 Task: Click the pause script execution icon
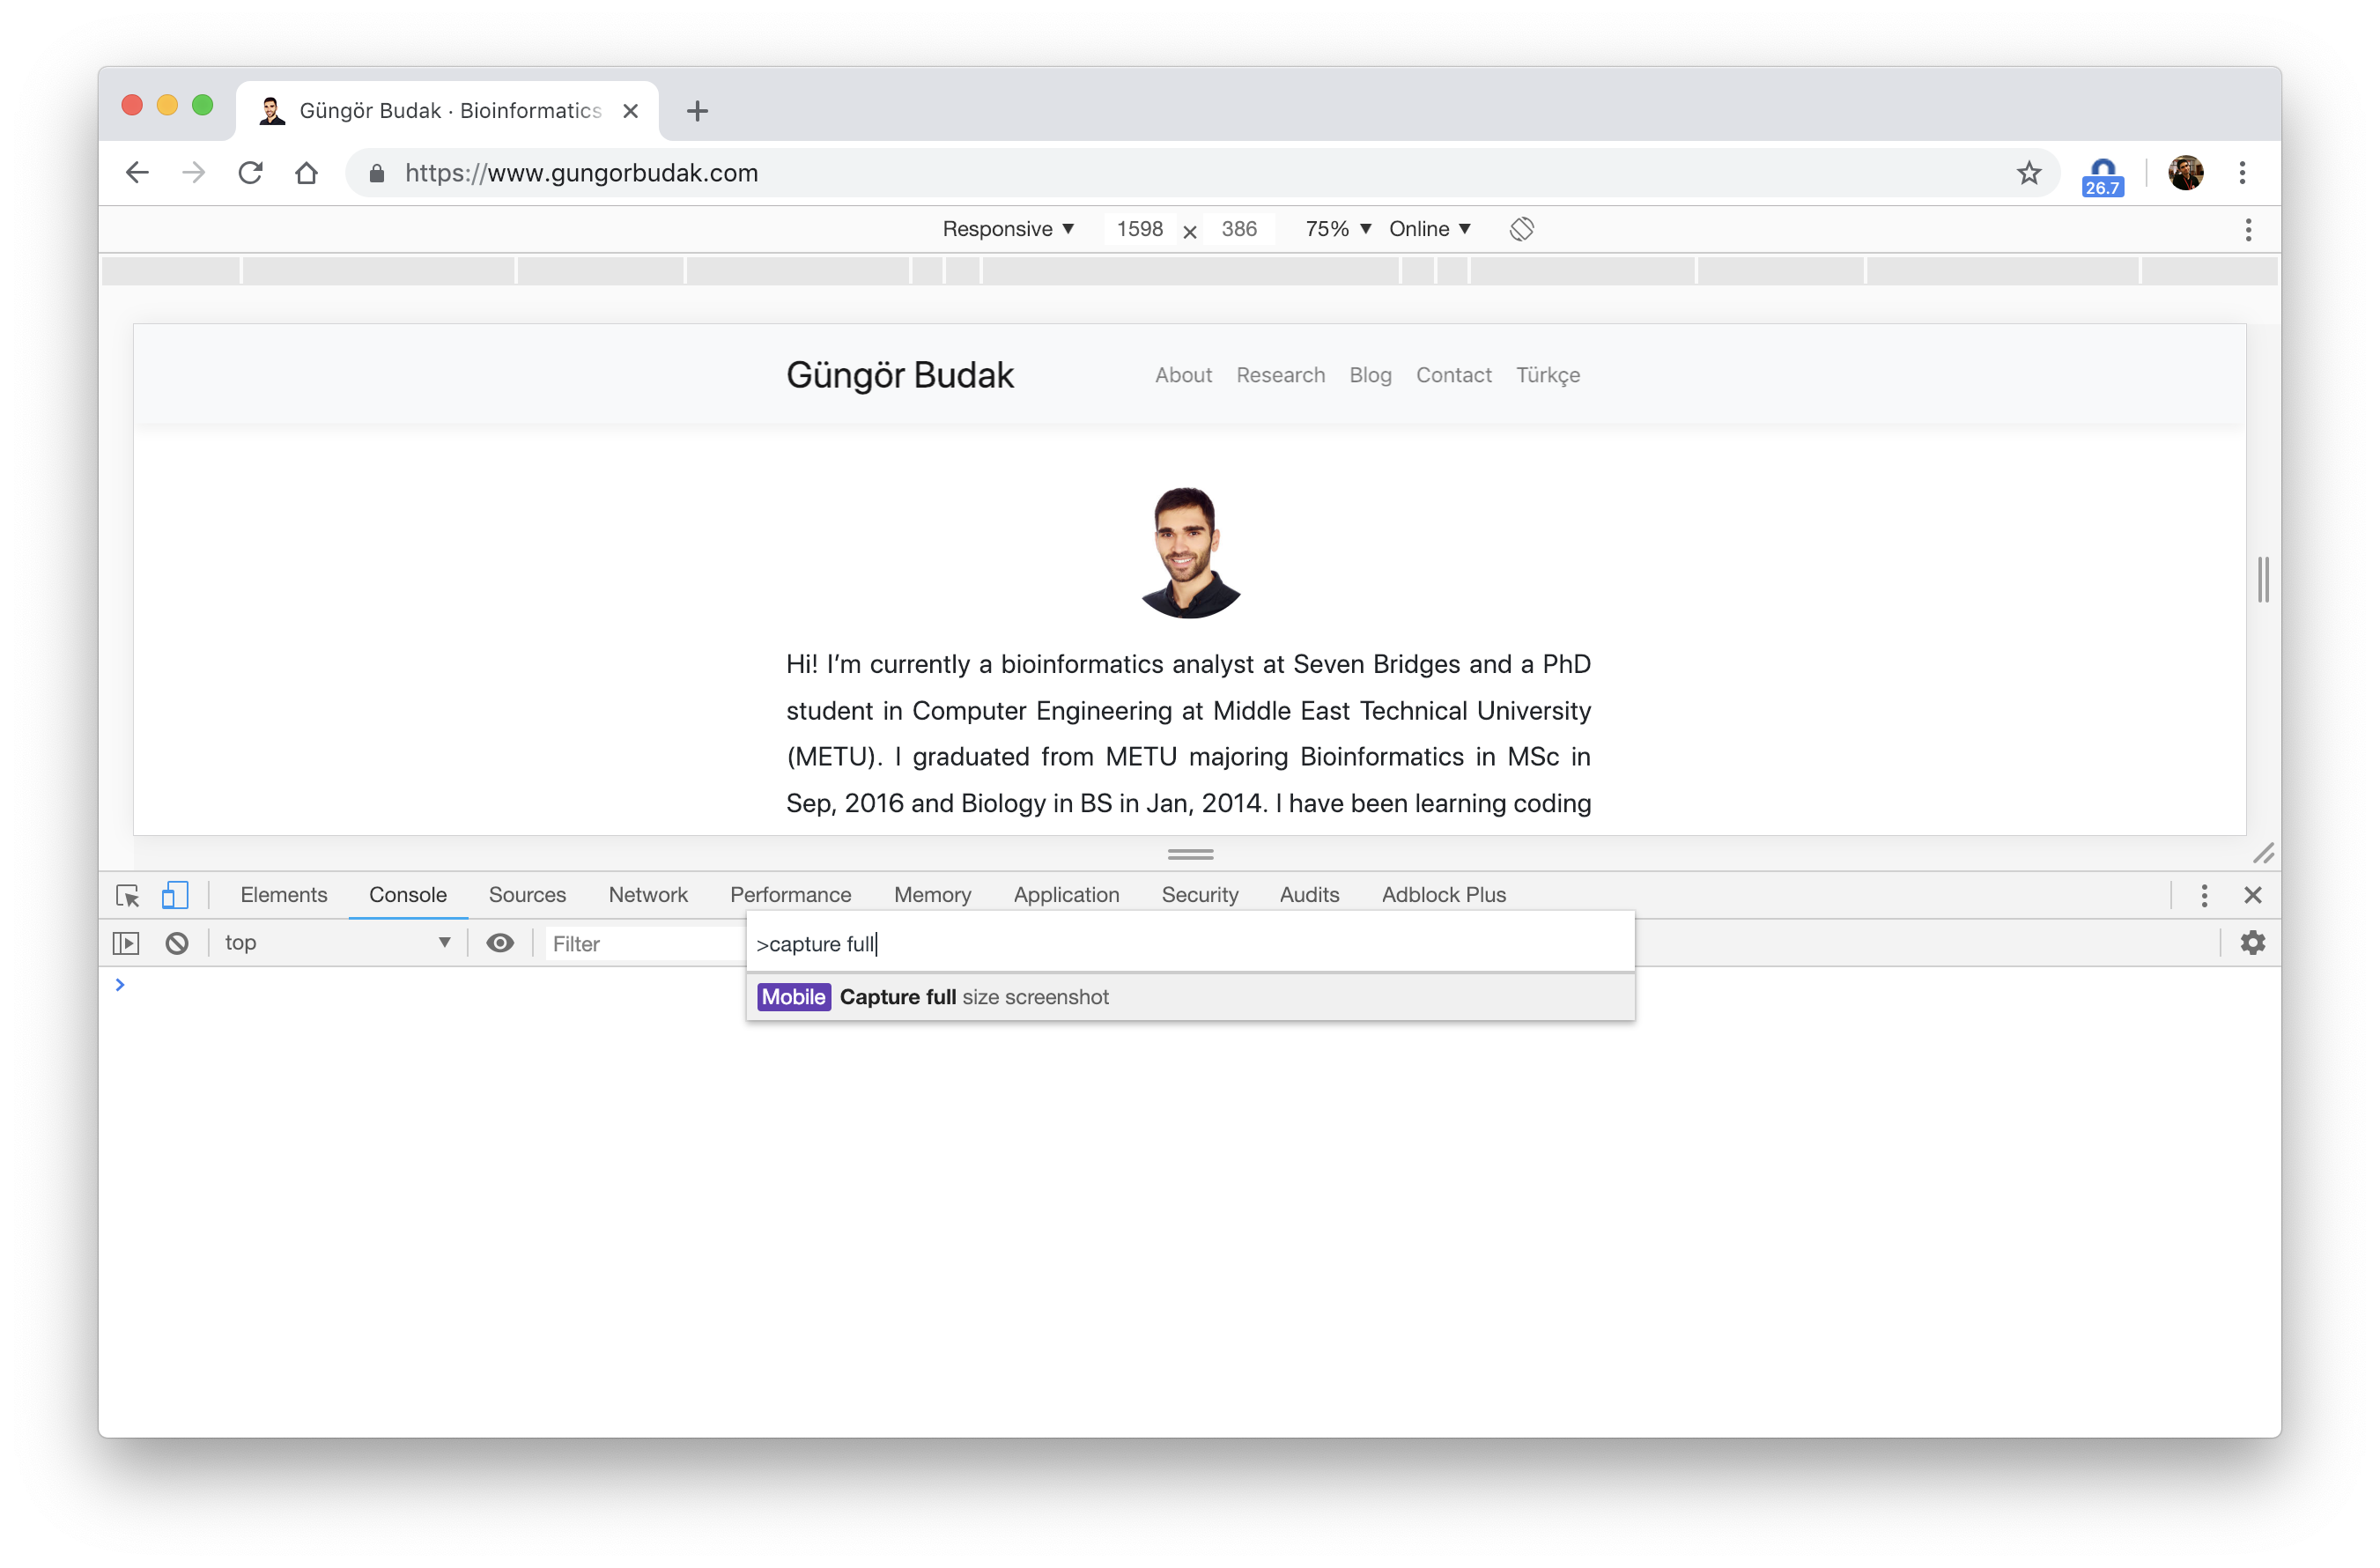(x=126, y=943)
